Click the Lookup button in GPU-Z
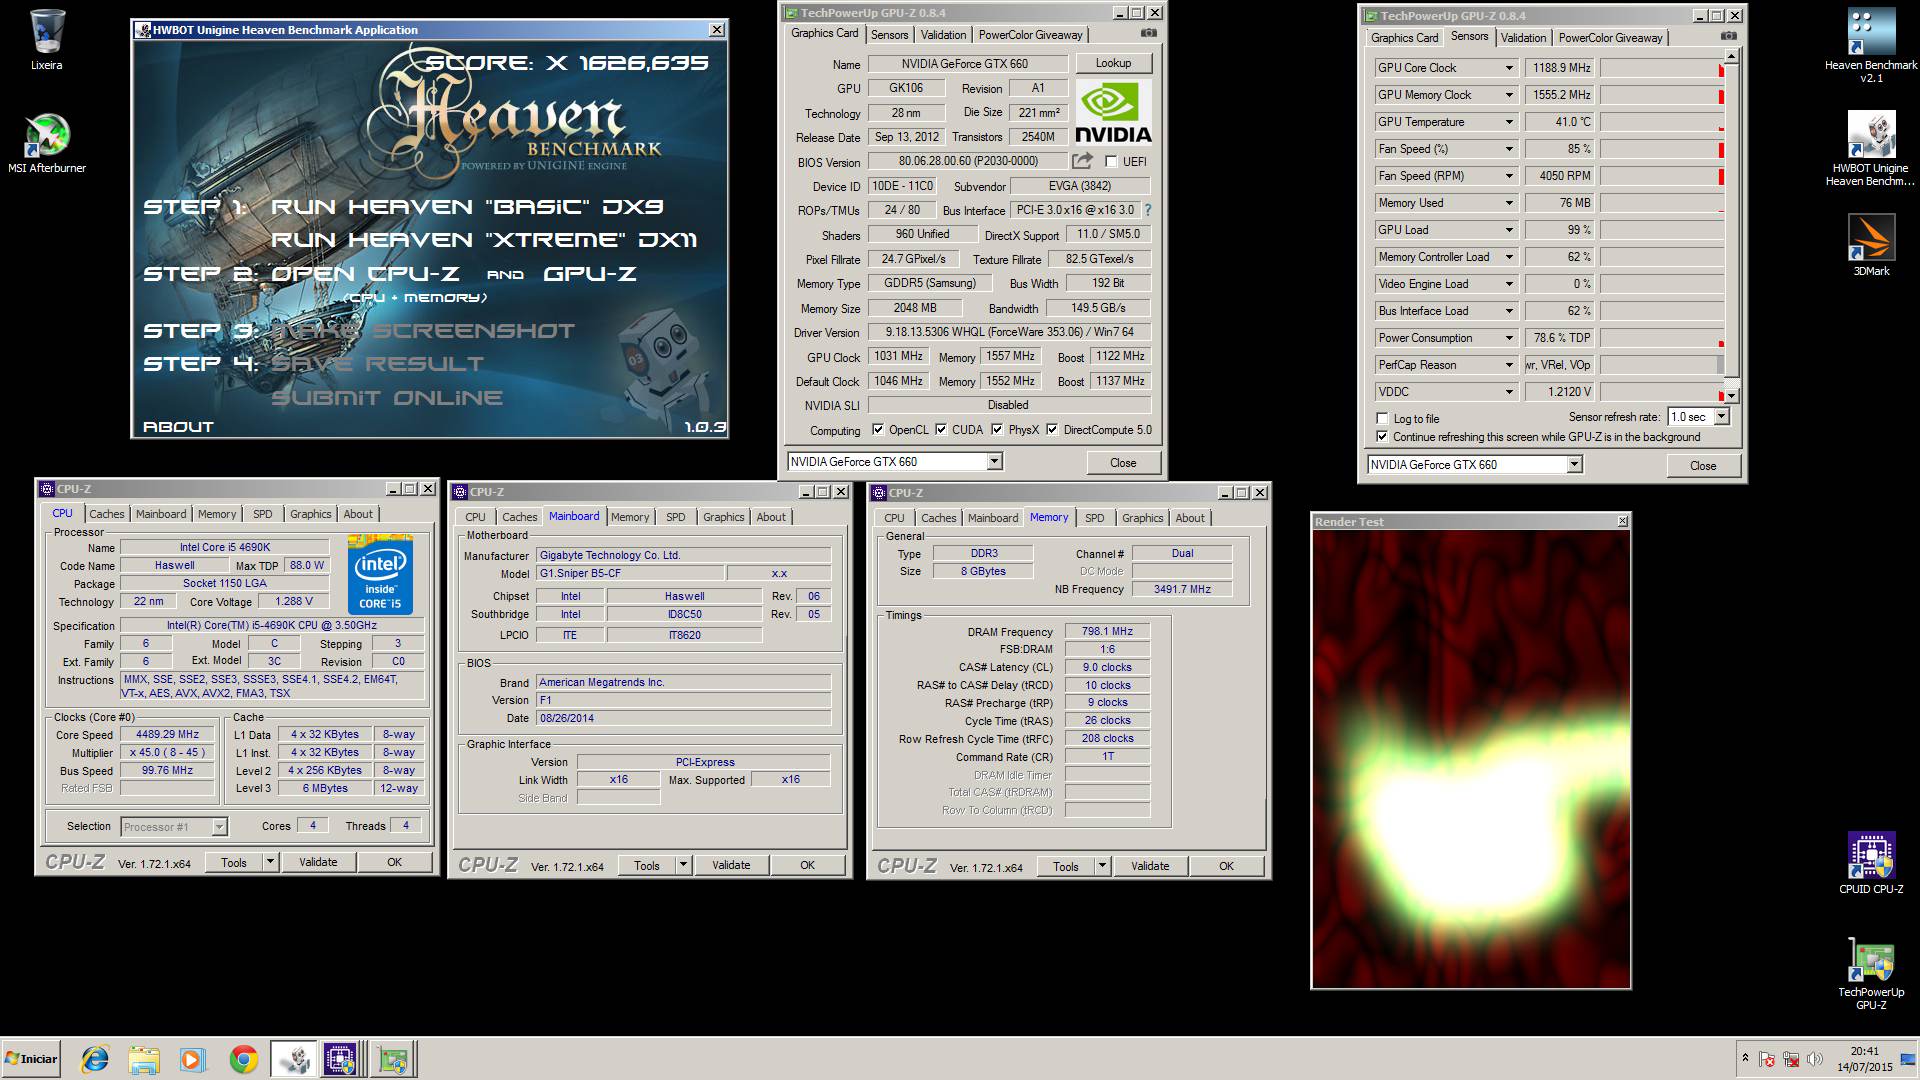This screenshot has width=1920, height=1080. pyautogui.click(x=1113, y=63)
